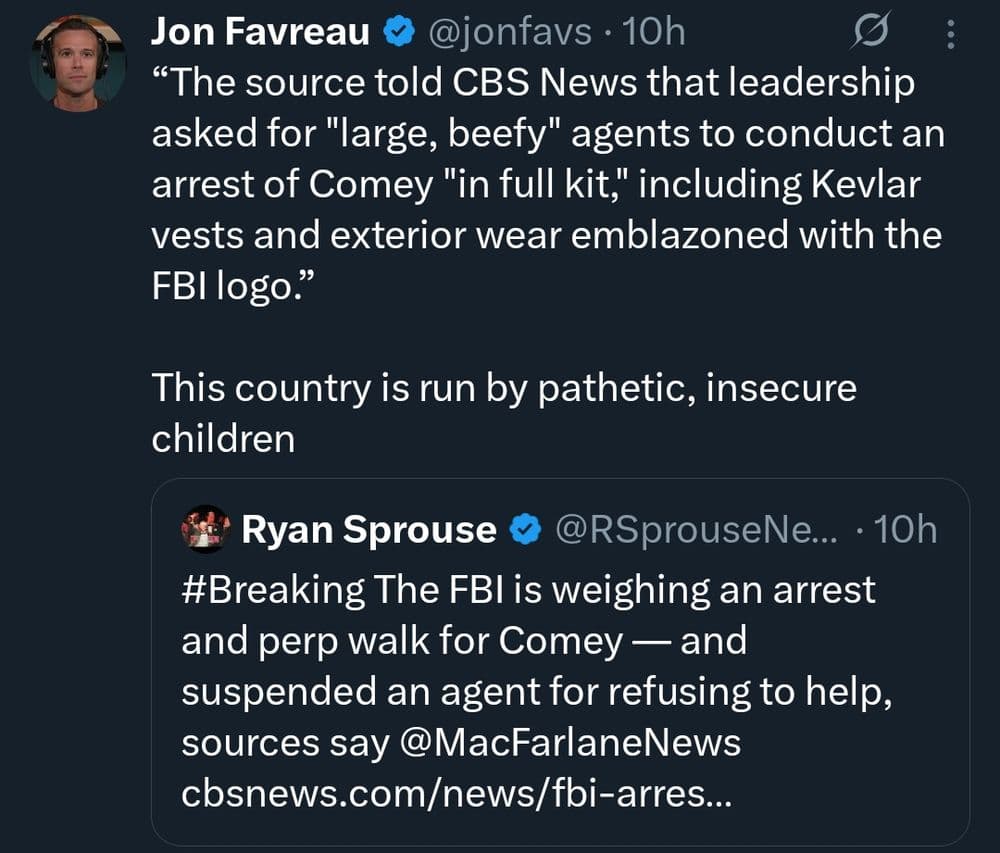This screenshot has width=1000, height=853.
Task: Open the Ryan Sprouse display name
Action: coord(369,530)
